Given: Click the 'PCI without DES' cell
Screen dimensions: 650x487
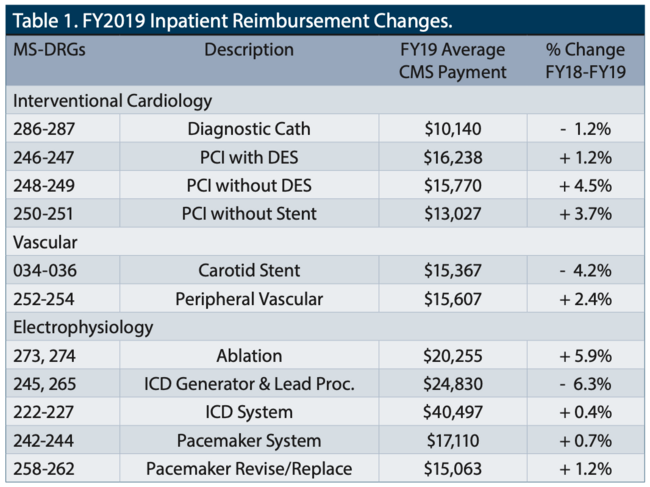Looking at the screenshot, I should tap(249, 185).
